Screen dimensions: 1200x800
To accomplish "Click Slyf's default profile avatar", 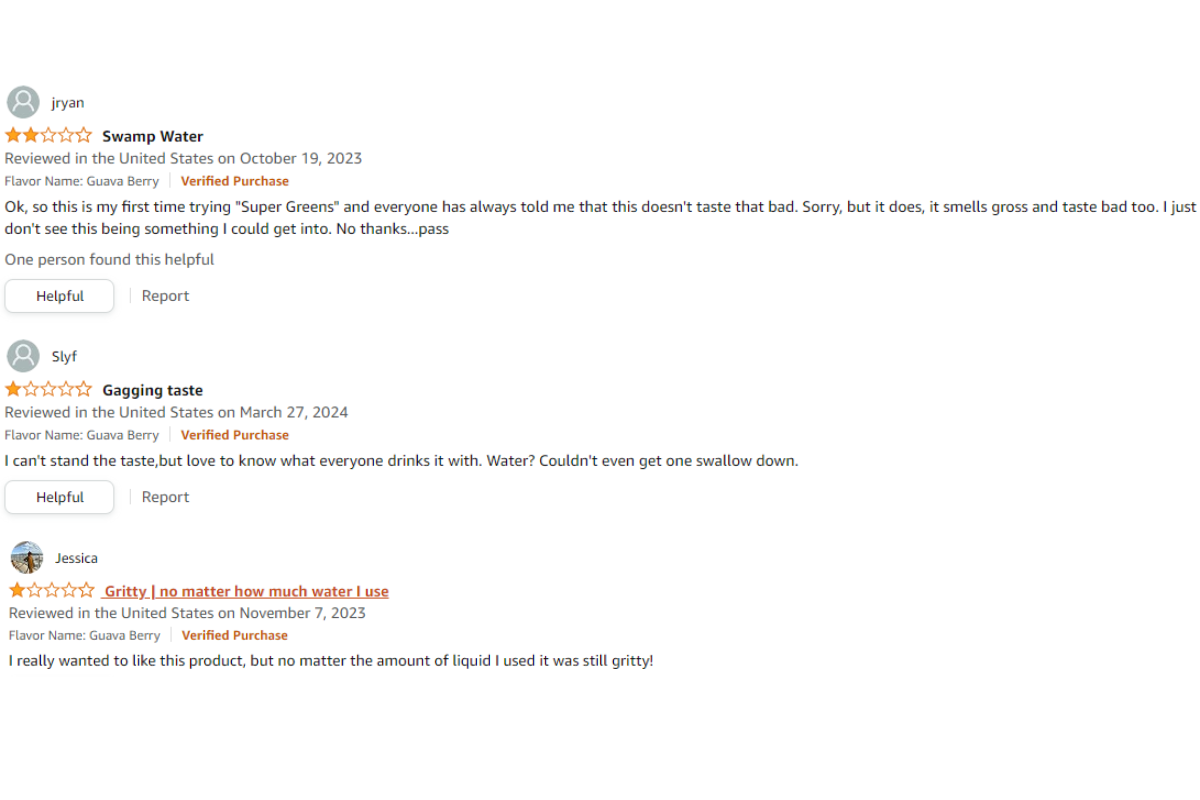I will tap(23, 356).
